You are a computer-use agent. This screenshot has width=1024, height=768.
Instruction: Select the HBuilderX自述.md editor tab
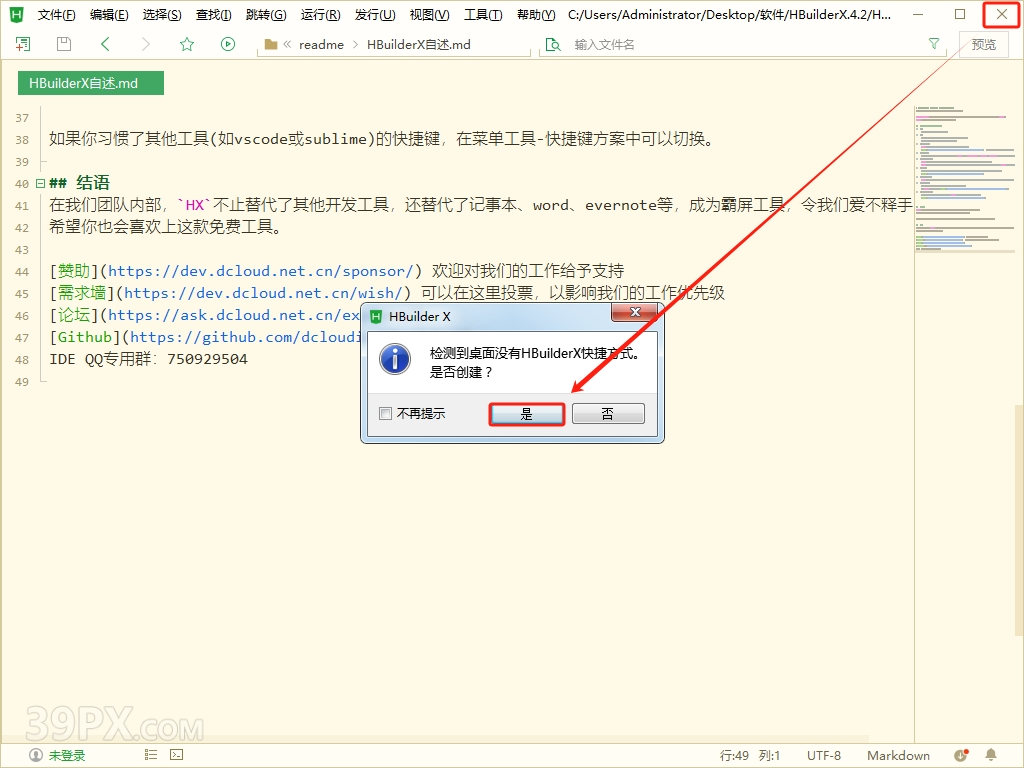click(91, 83)
